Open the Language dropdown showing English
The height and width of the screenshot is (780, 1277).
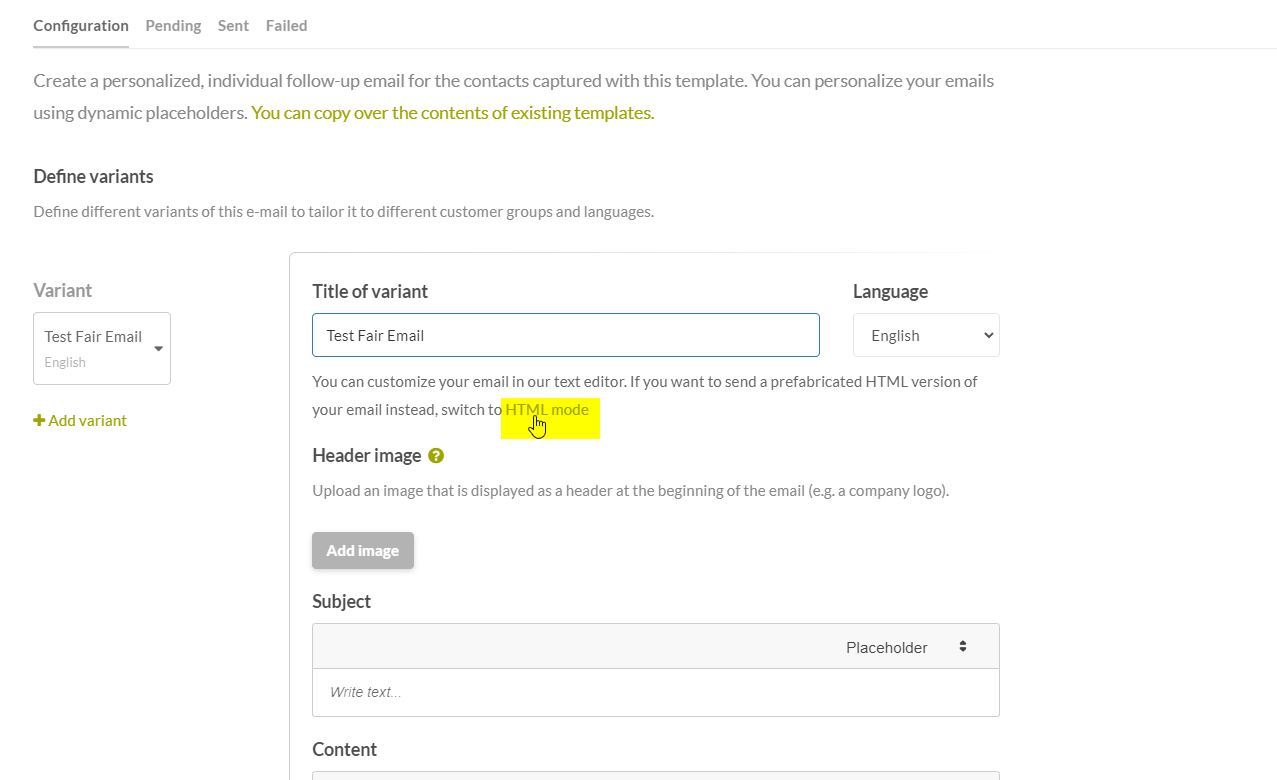(x=926, y=335)
